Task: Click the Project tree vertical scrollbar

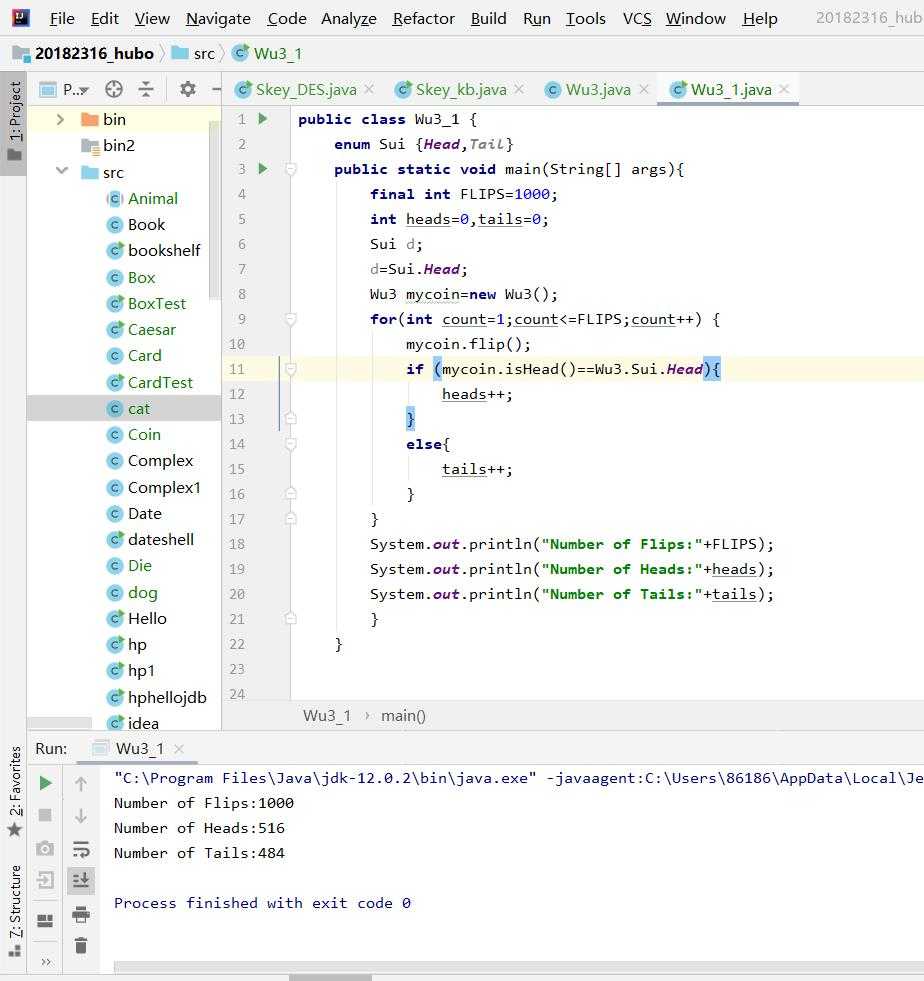Action: (x=215, y=210)
